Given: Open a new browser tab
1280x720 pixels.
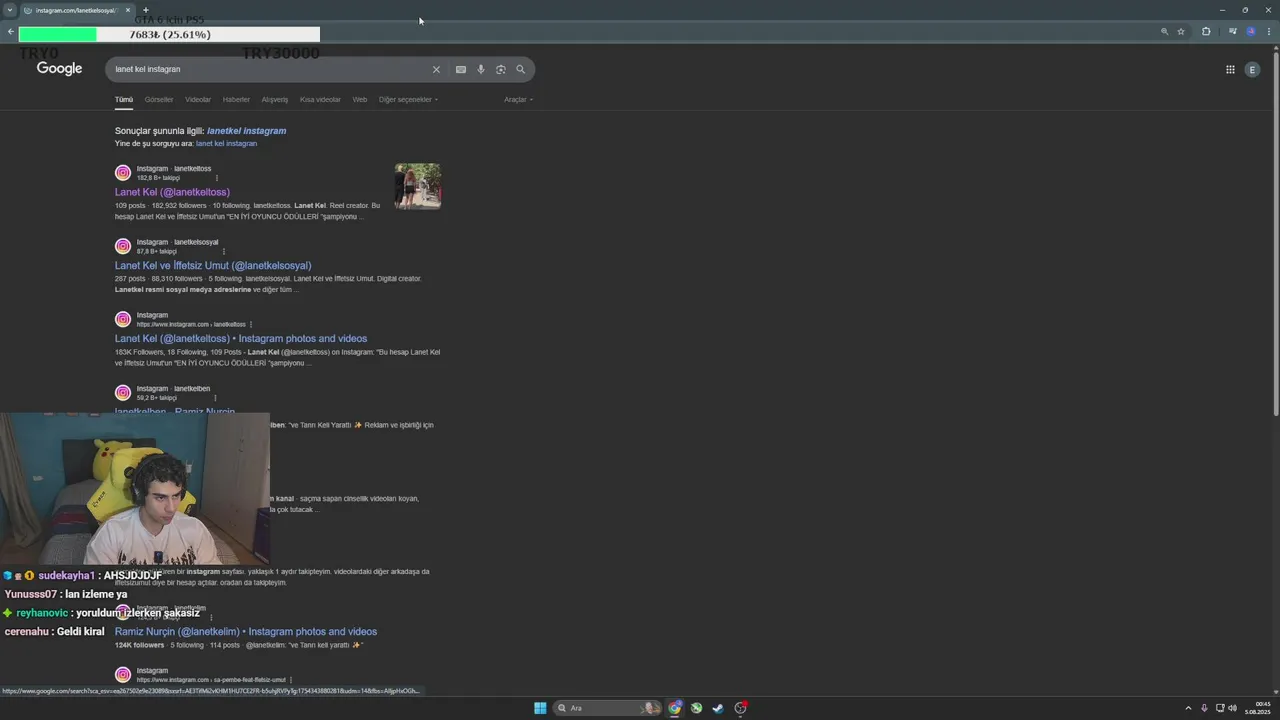Looking at the screenshot, I should coord(145,10).
